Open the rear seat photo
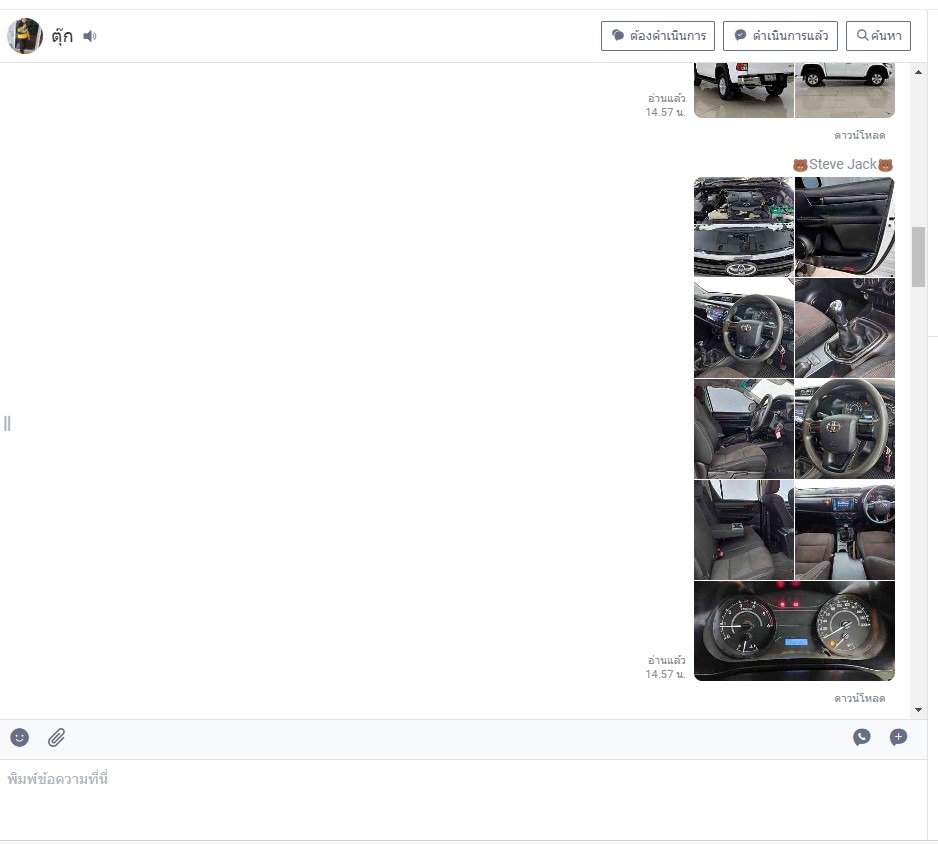Image resolution: width=938 pixels, height=844 pixels. [744, 530]
